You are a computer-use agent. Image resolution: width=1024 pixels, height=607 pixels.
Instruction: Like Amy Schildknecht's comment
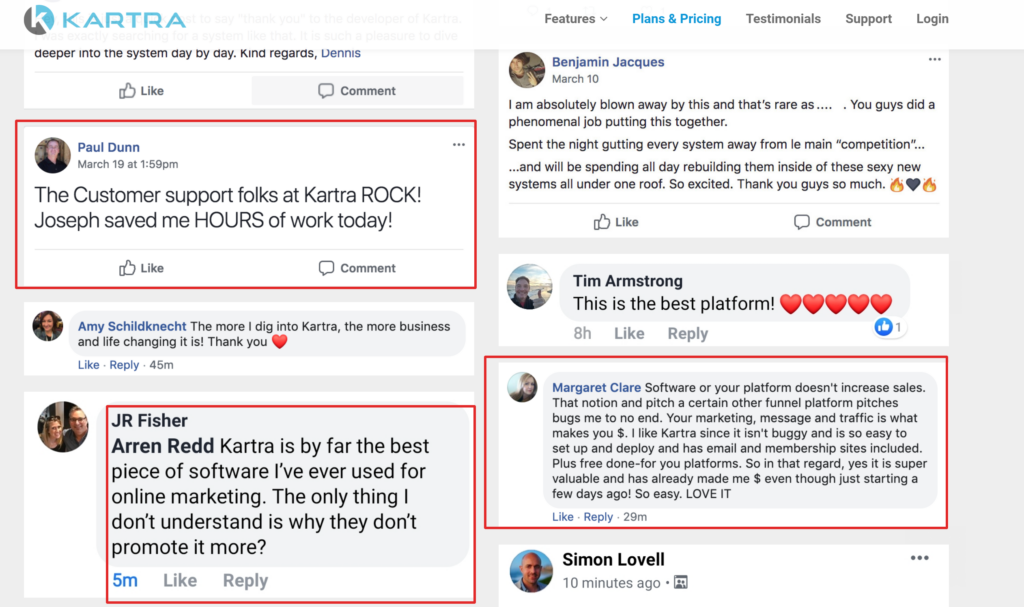pos(88,365)
